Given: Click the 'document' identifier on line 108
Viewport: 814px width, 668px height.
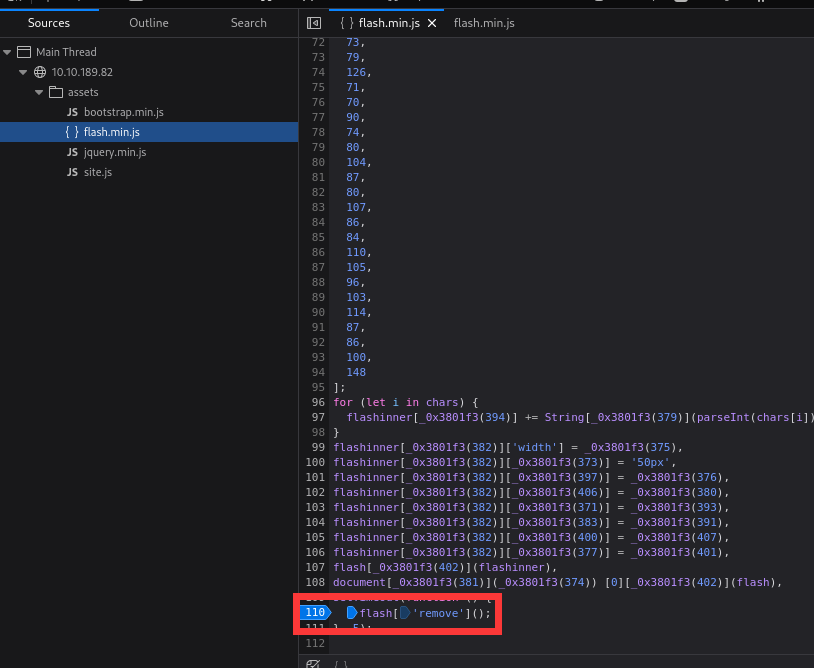Looking at the screenshot, I should pyautogui.click(x=359, y=582).
